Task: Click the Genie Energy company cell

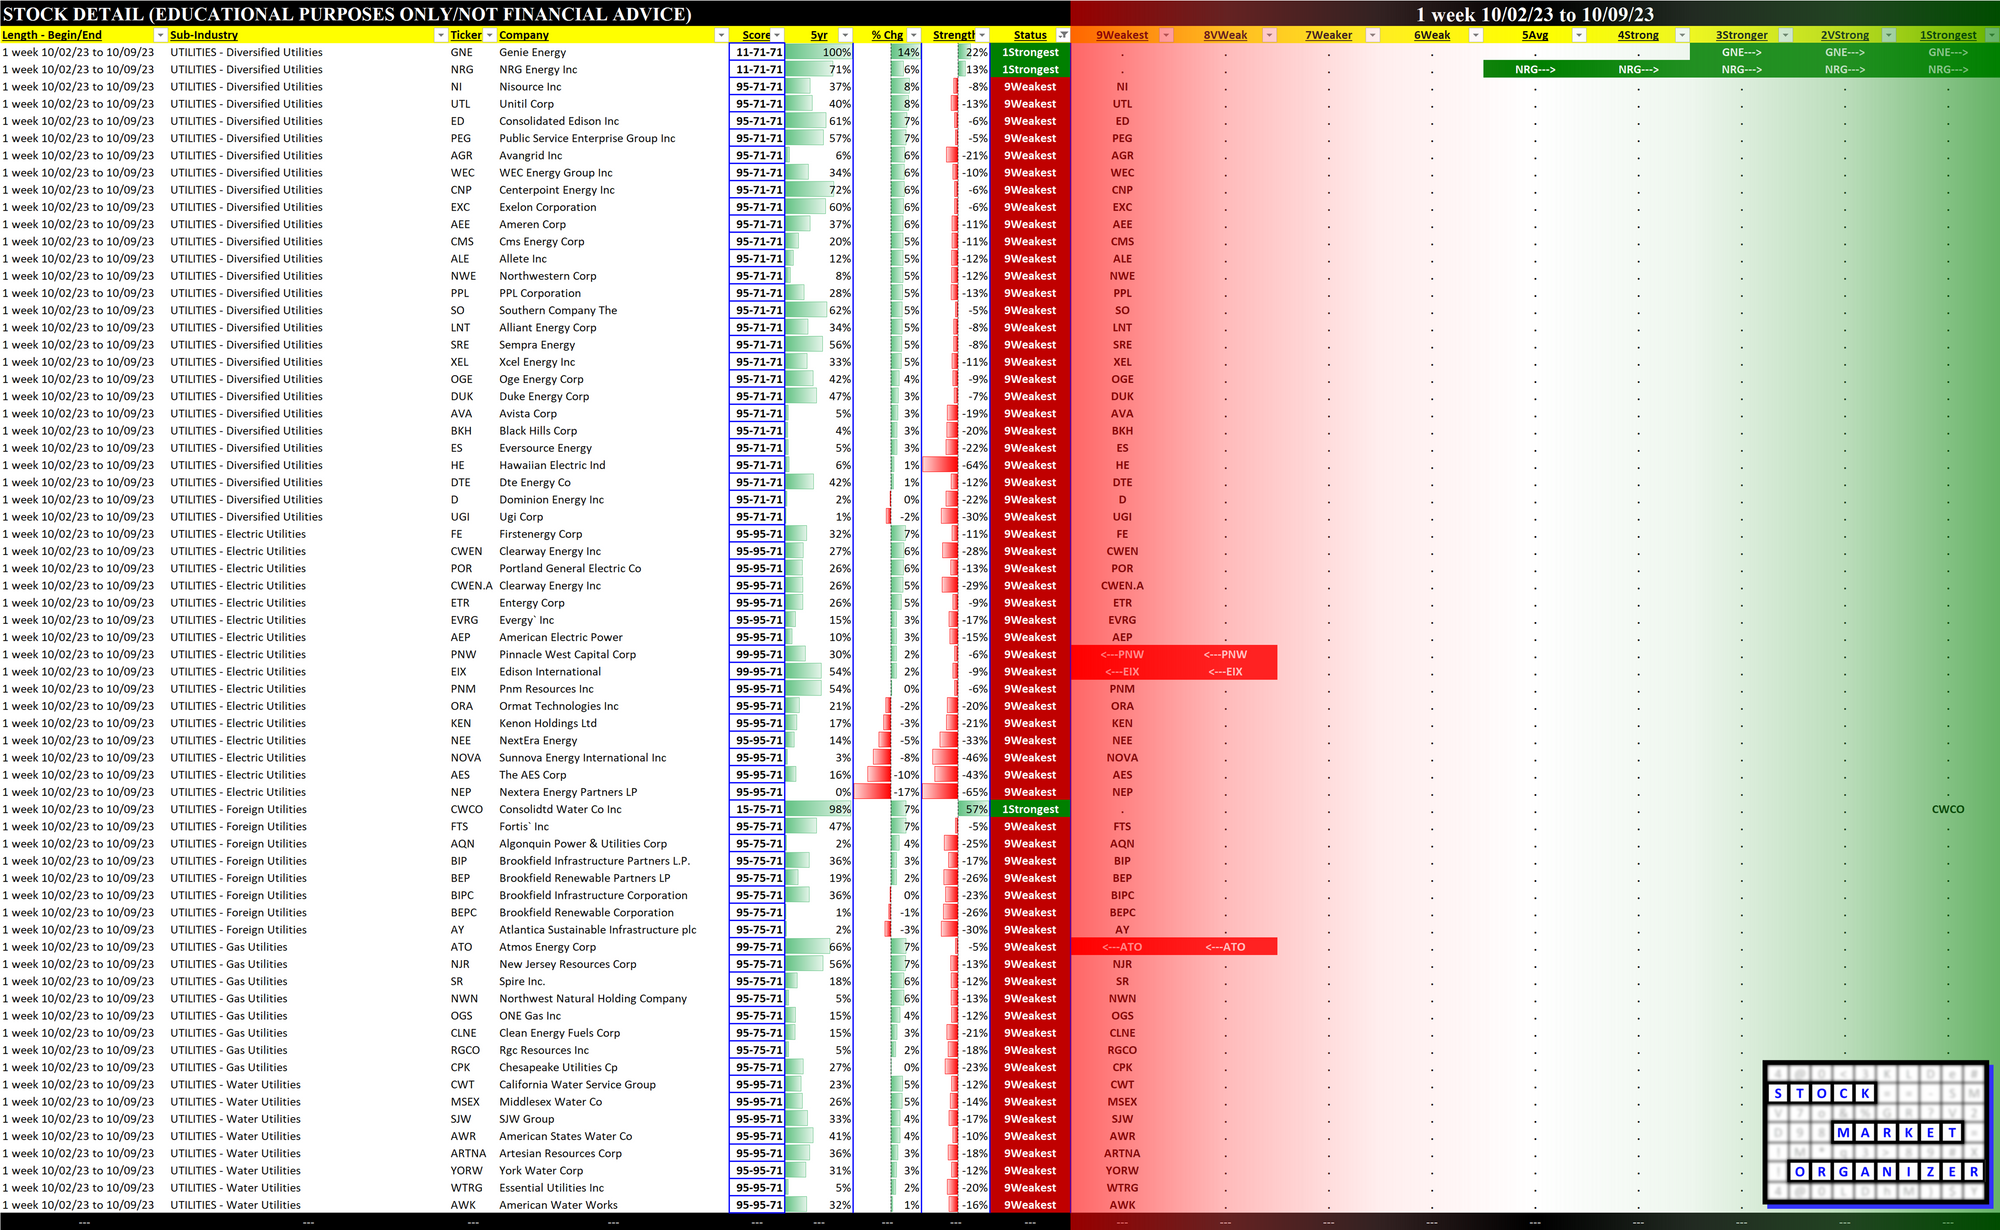Action: [x=533, y=52]
